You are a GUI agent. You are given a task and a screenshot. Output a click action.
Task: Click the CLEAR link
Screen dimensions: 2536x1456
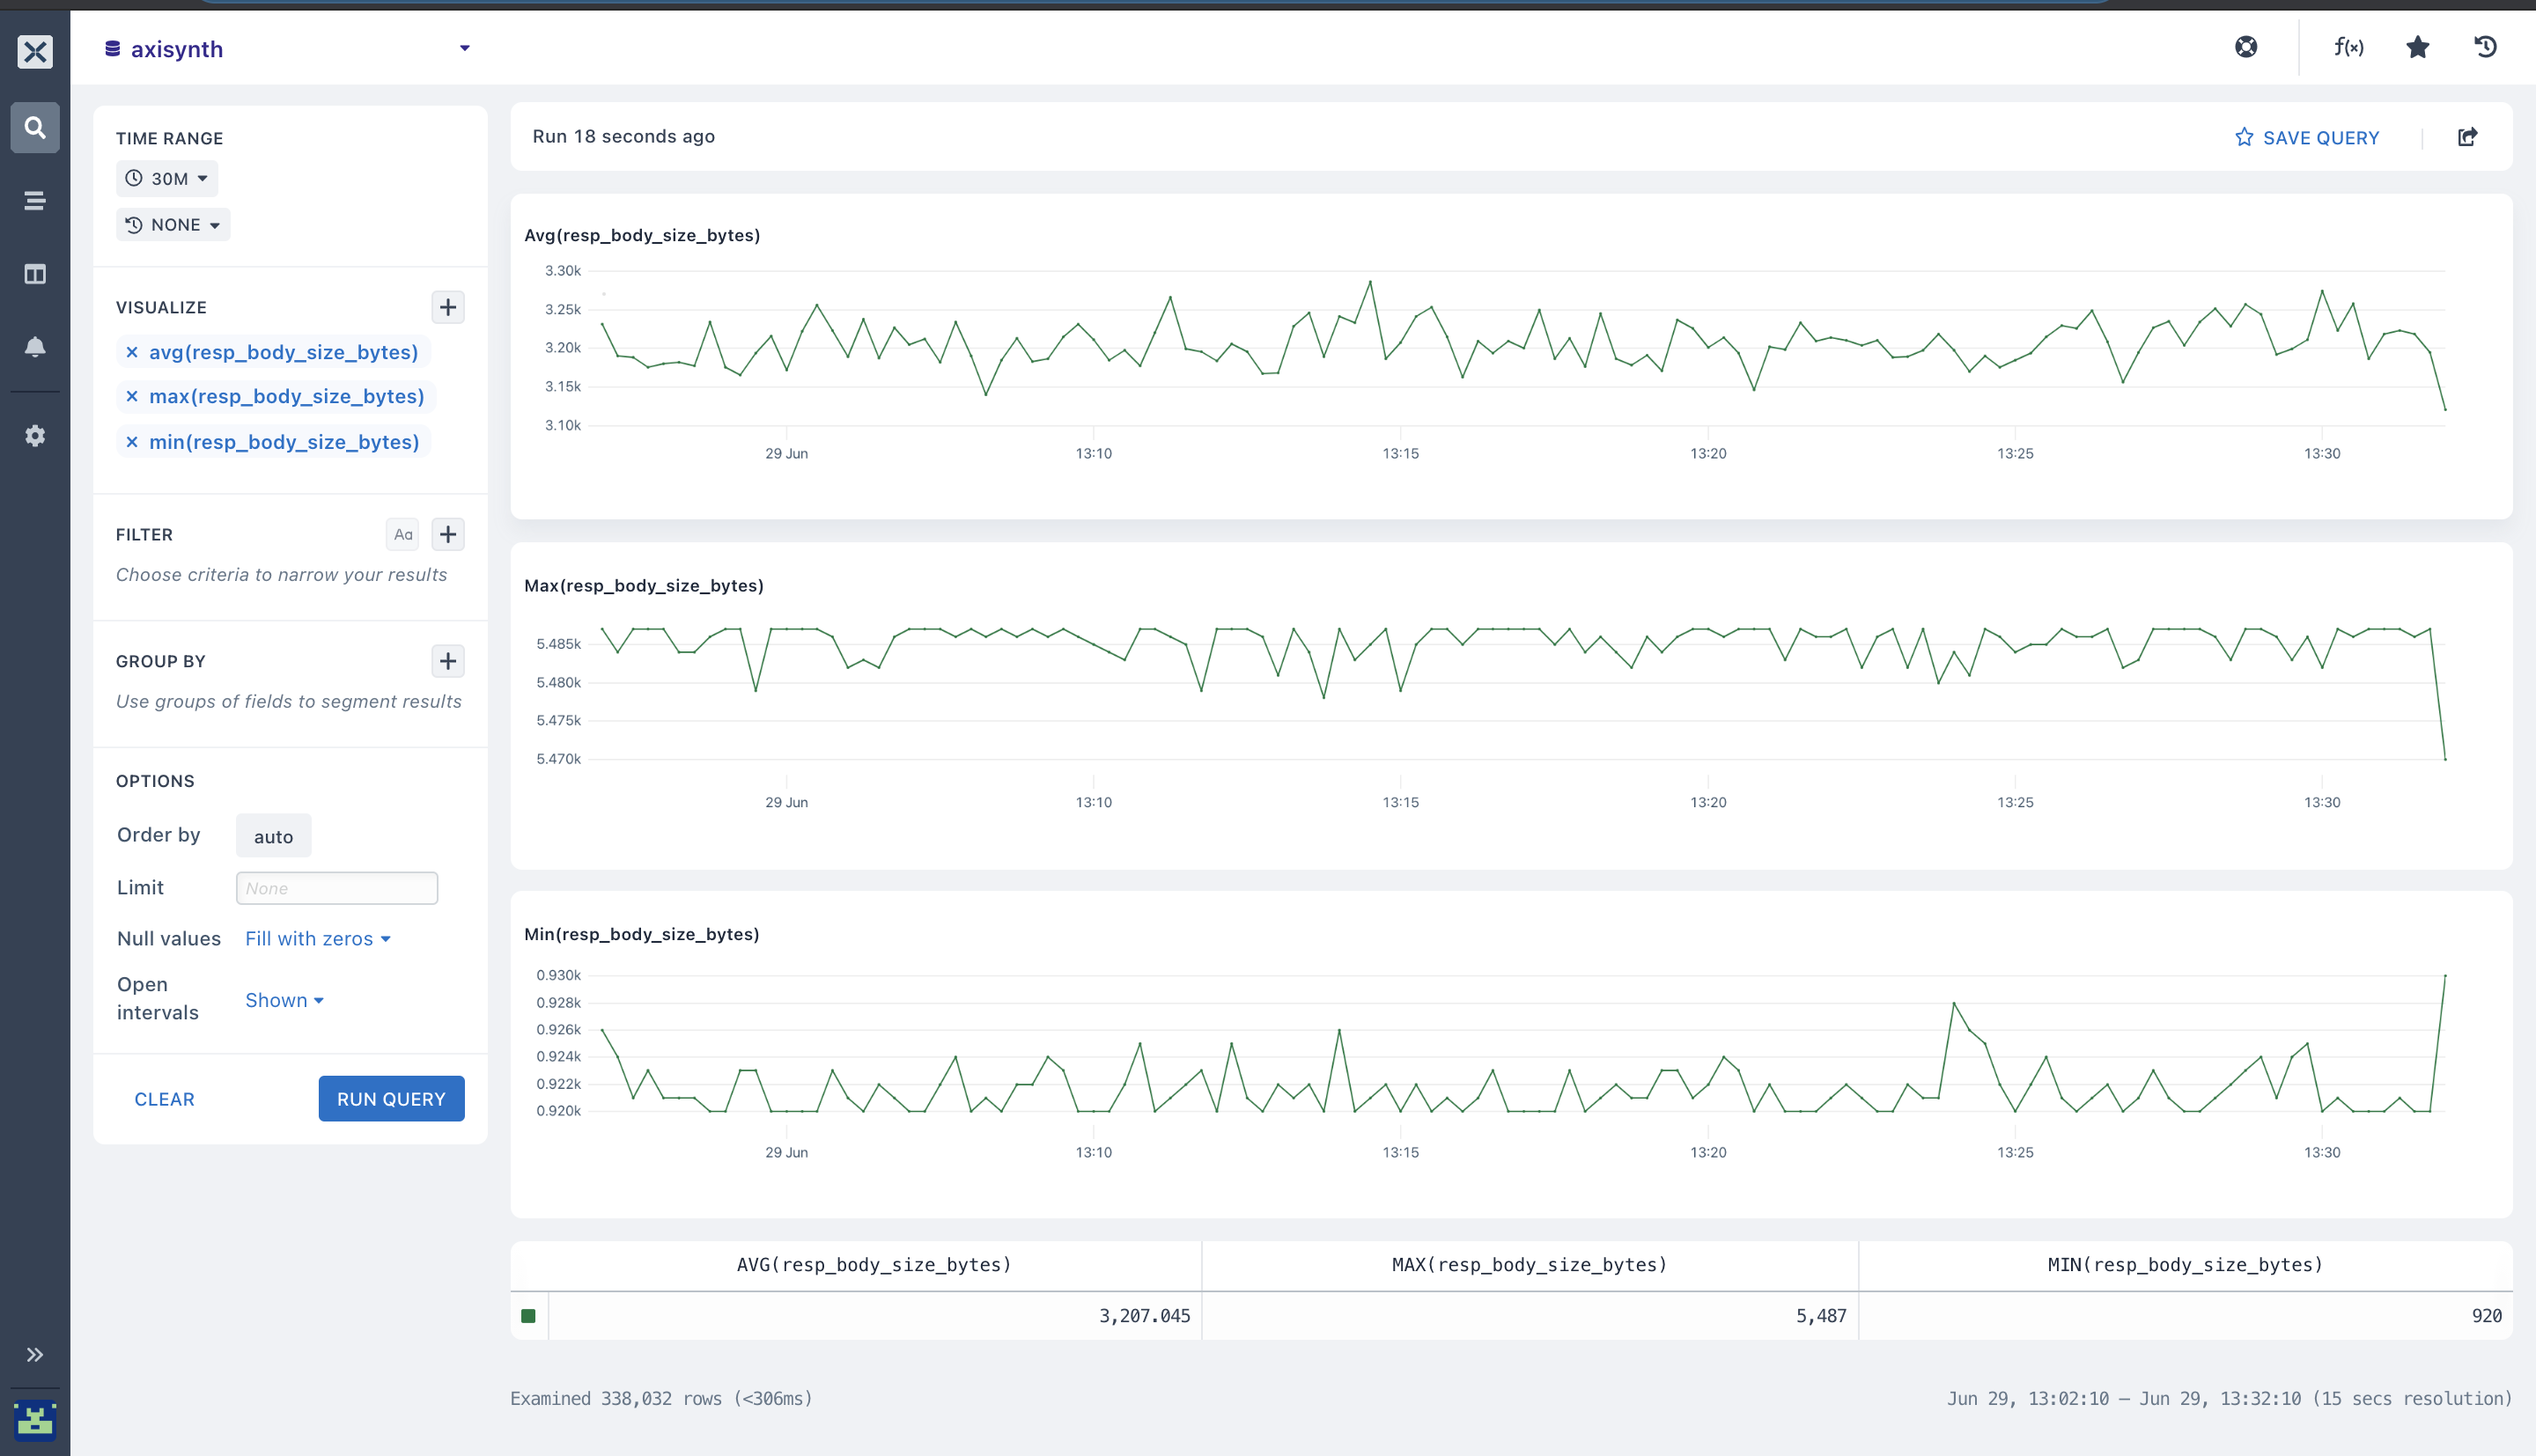(165, 1099)
